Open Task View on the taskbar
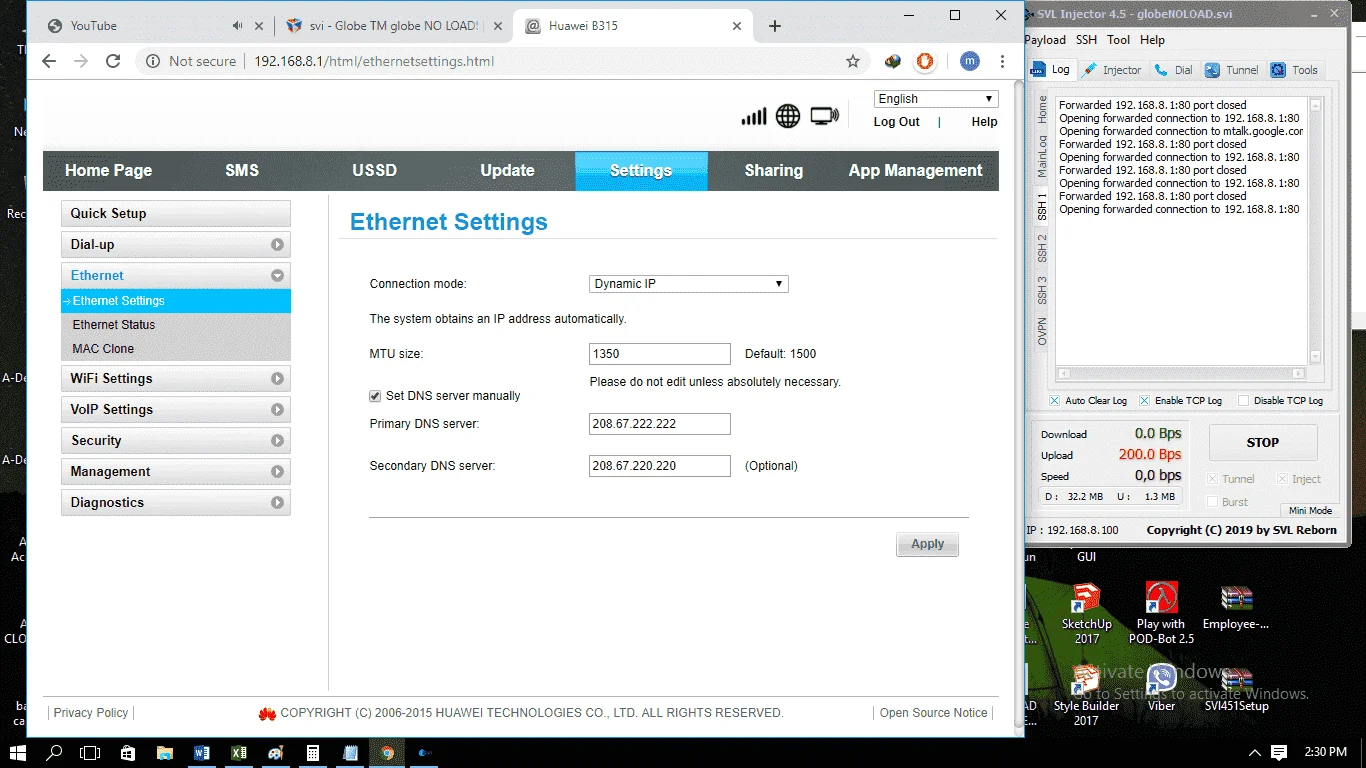The image size is (1366, 768). click(x=90, y=753)
